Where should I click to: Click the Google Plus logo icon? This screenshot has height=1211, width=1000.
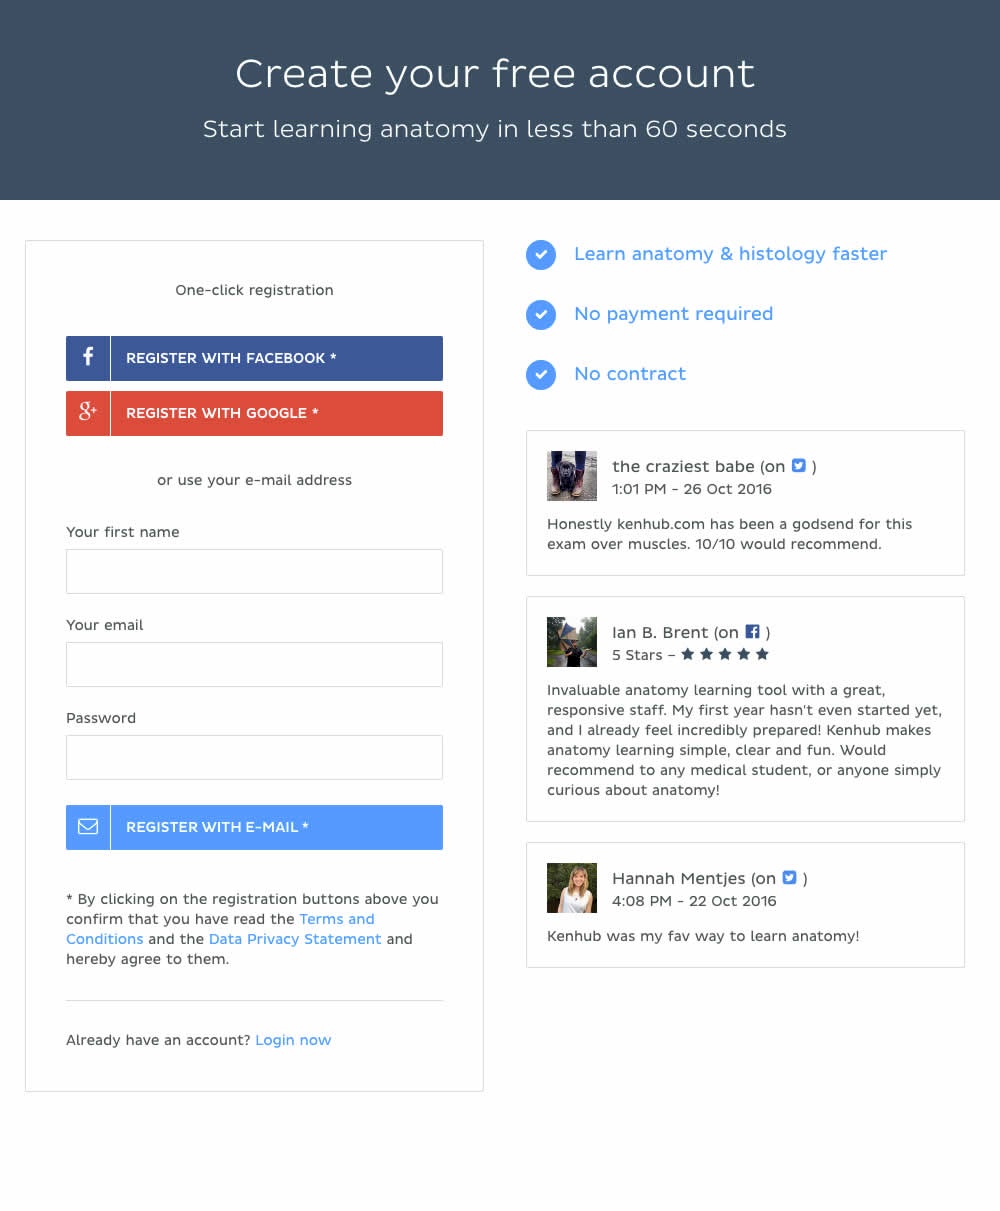point(88,413)
